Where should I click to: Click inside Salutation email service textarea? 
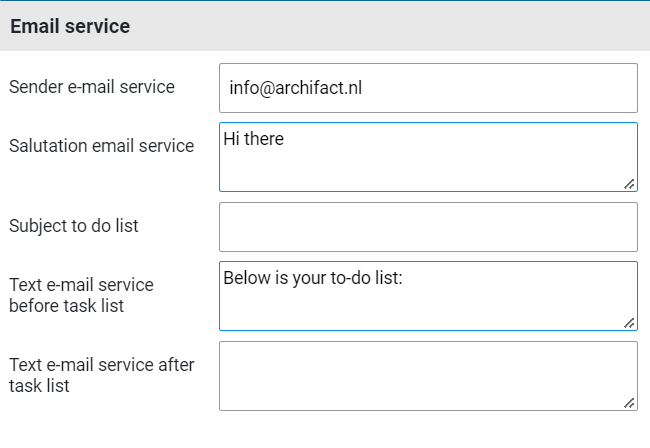click(428, 164)
